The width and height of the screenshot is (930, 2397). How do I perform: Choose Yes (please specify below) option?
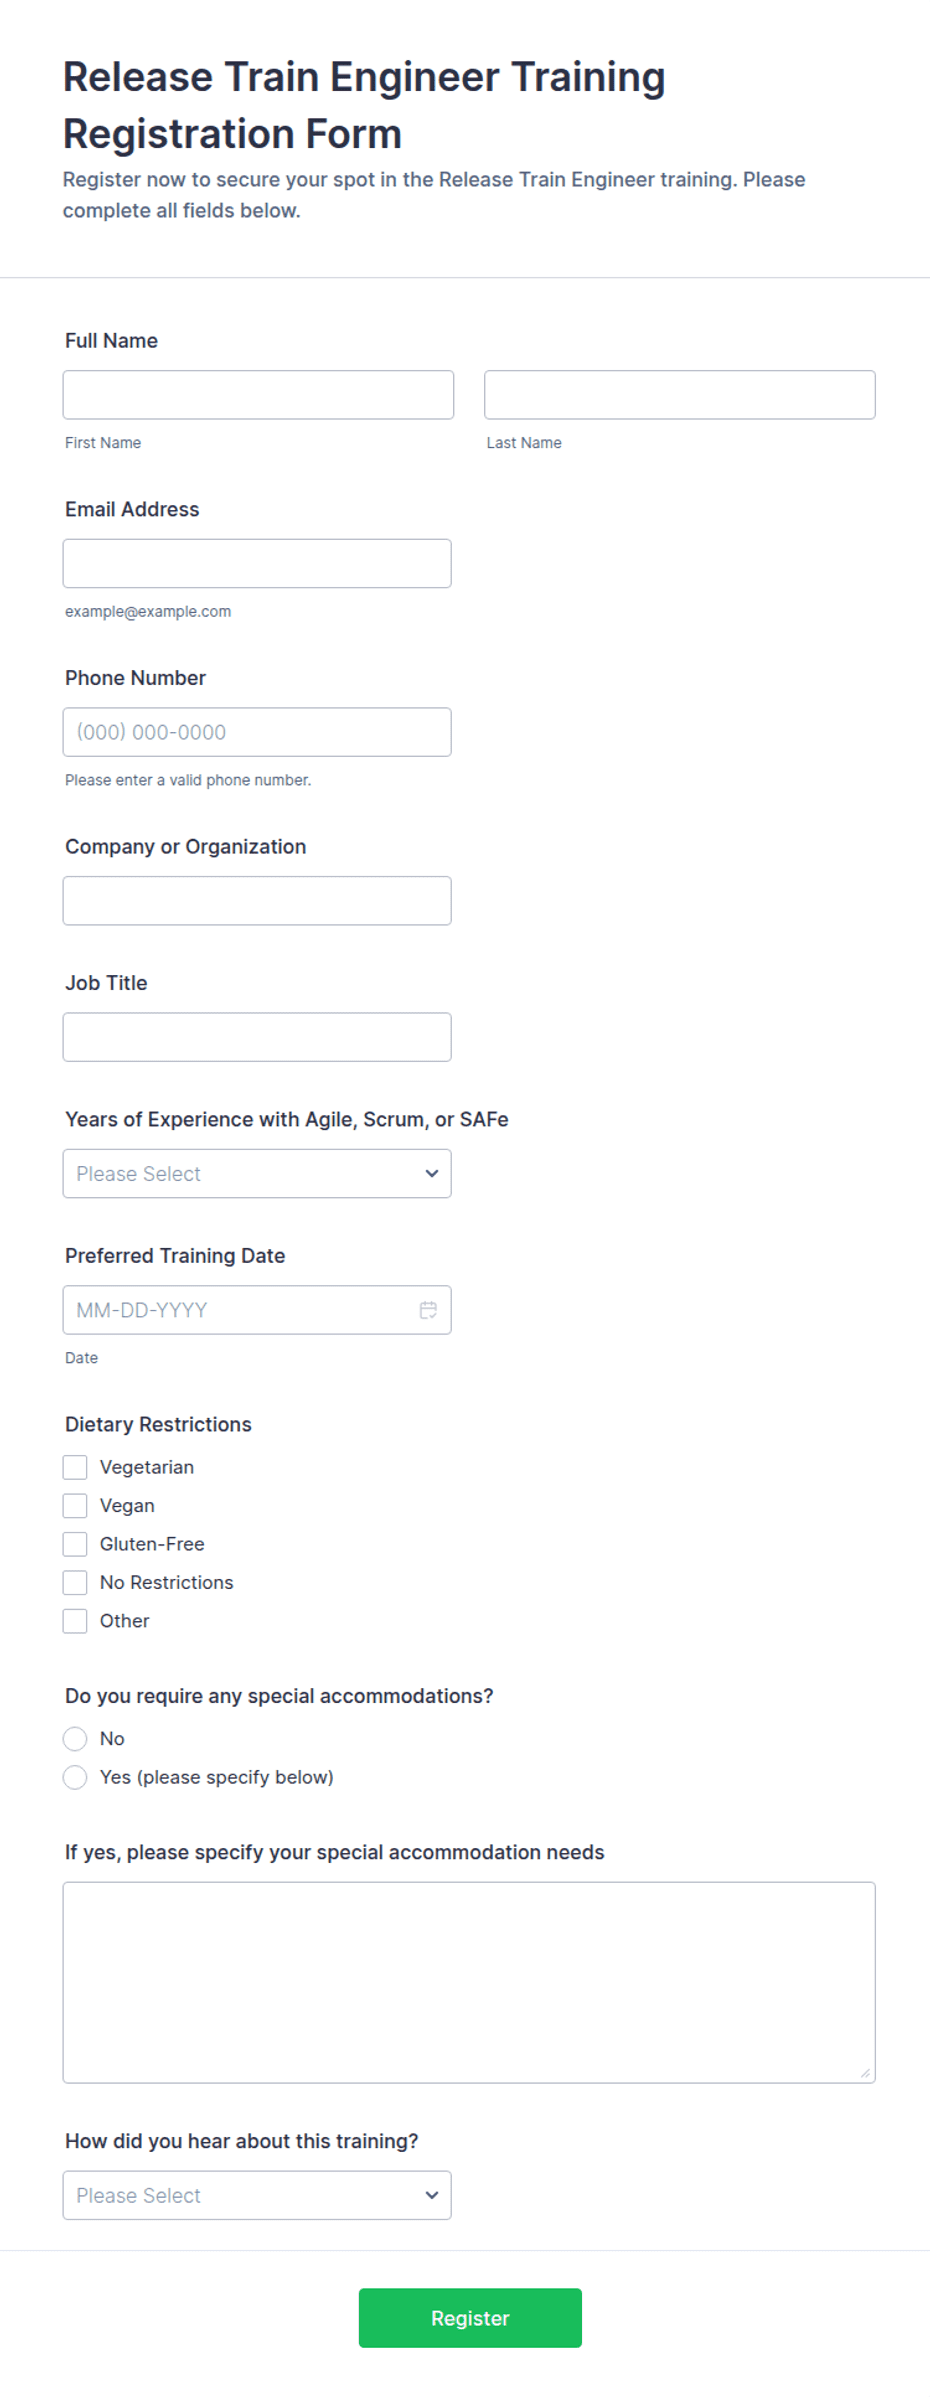tap(75, 1777)
